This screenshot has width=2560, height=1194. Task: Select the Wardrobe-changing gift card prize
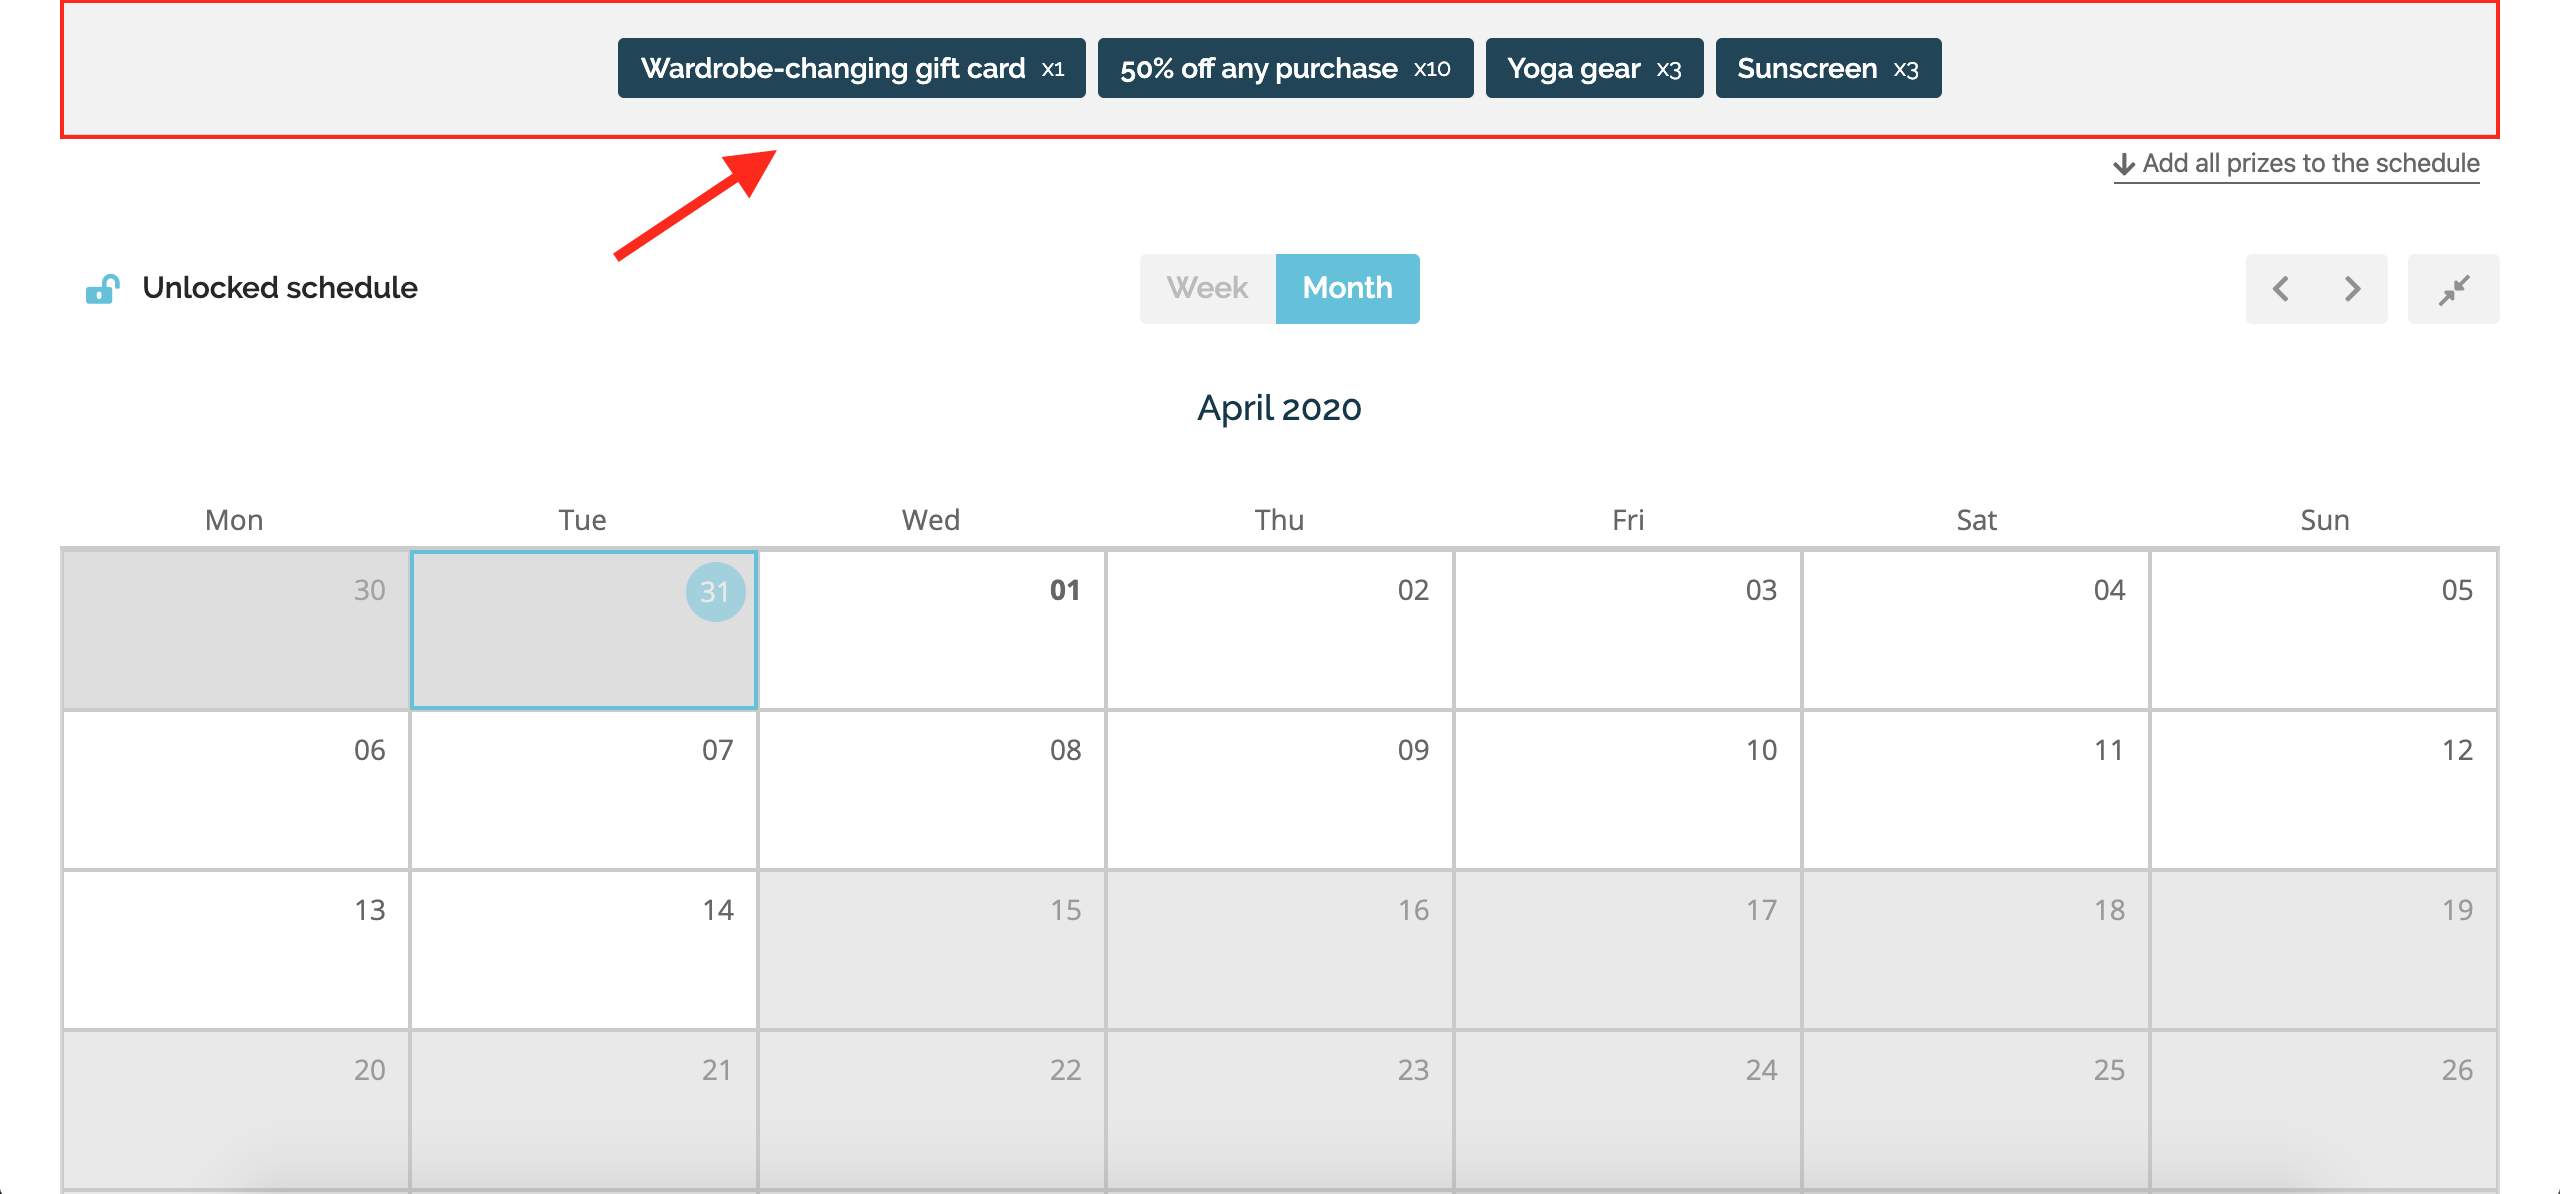coord(852,68)
